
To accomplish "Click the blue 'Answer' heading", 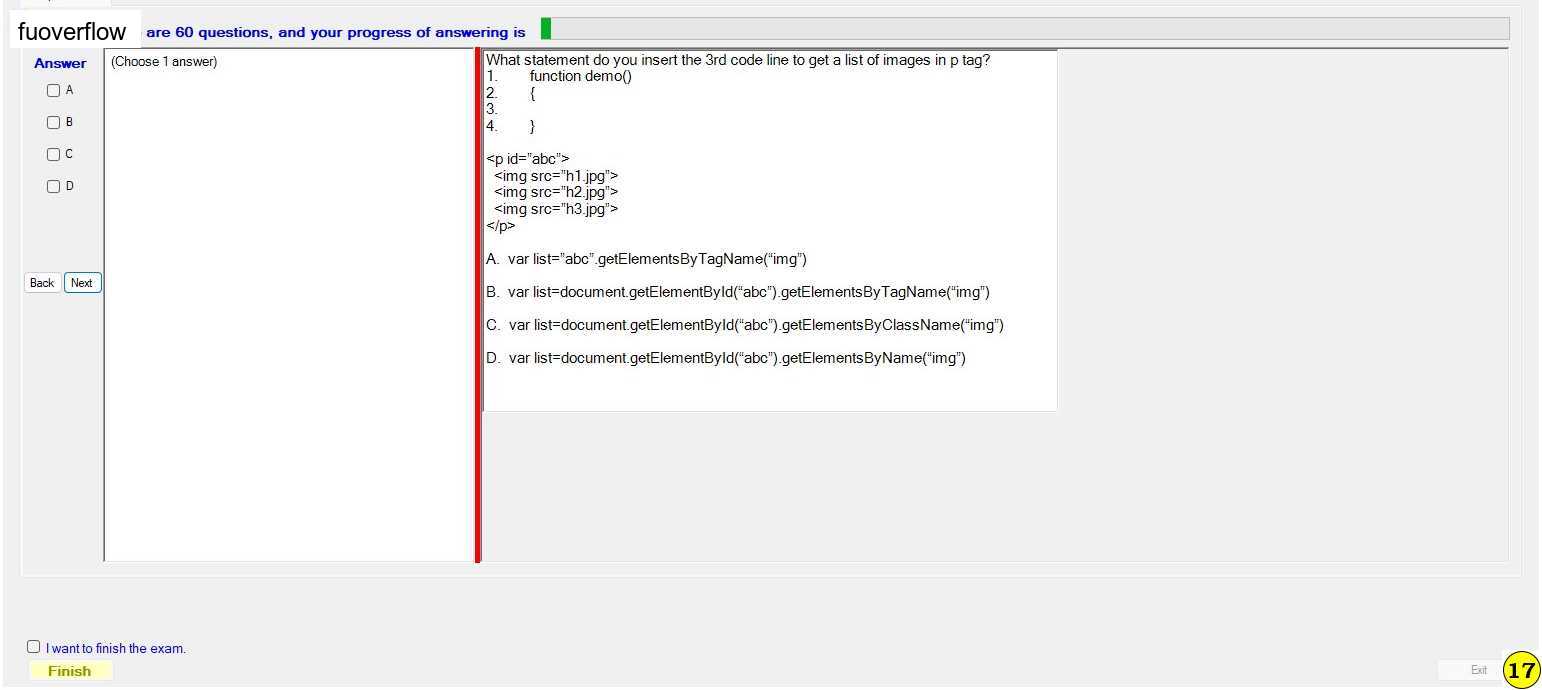I will click(x=60, y=63).
